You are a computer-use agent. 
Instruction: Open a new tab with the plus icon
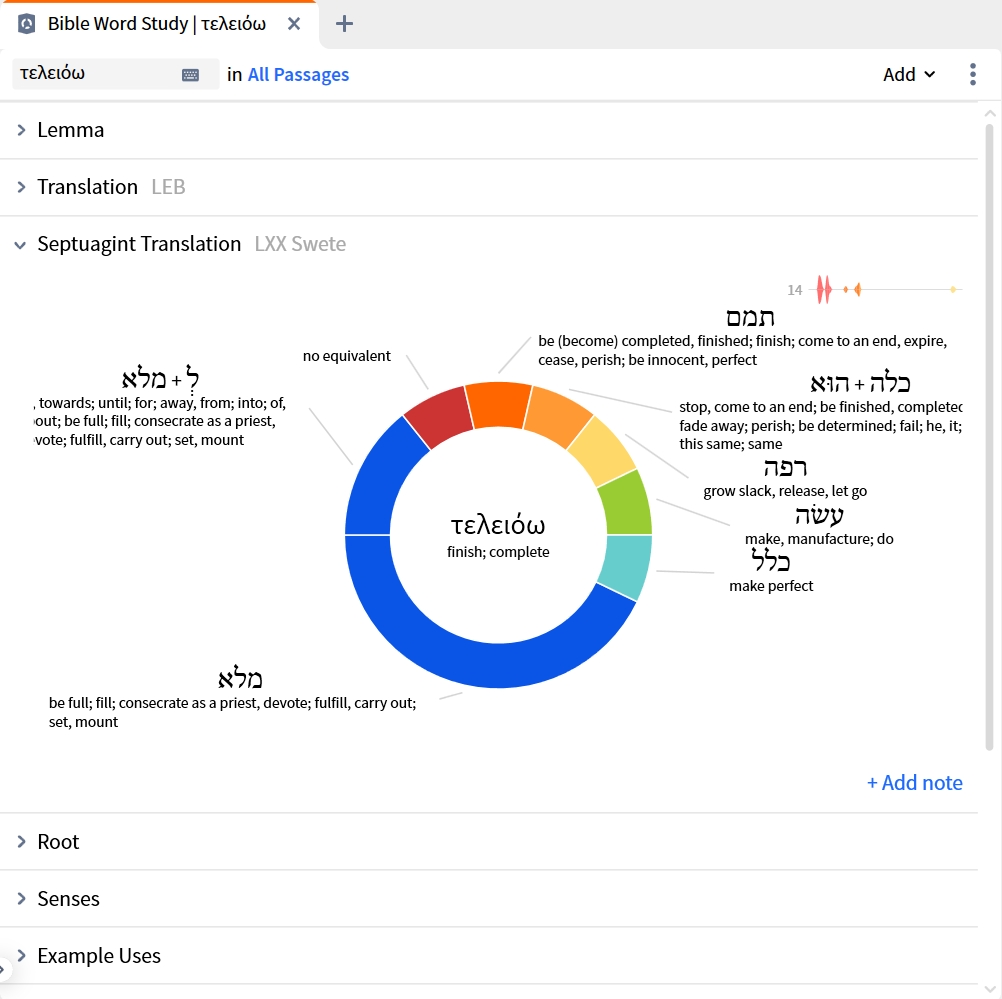[x=344, y=24]
